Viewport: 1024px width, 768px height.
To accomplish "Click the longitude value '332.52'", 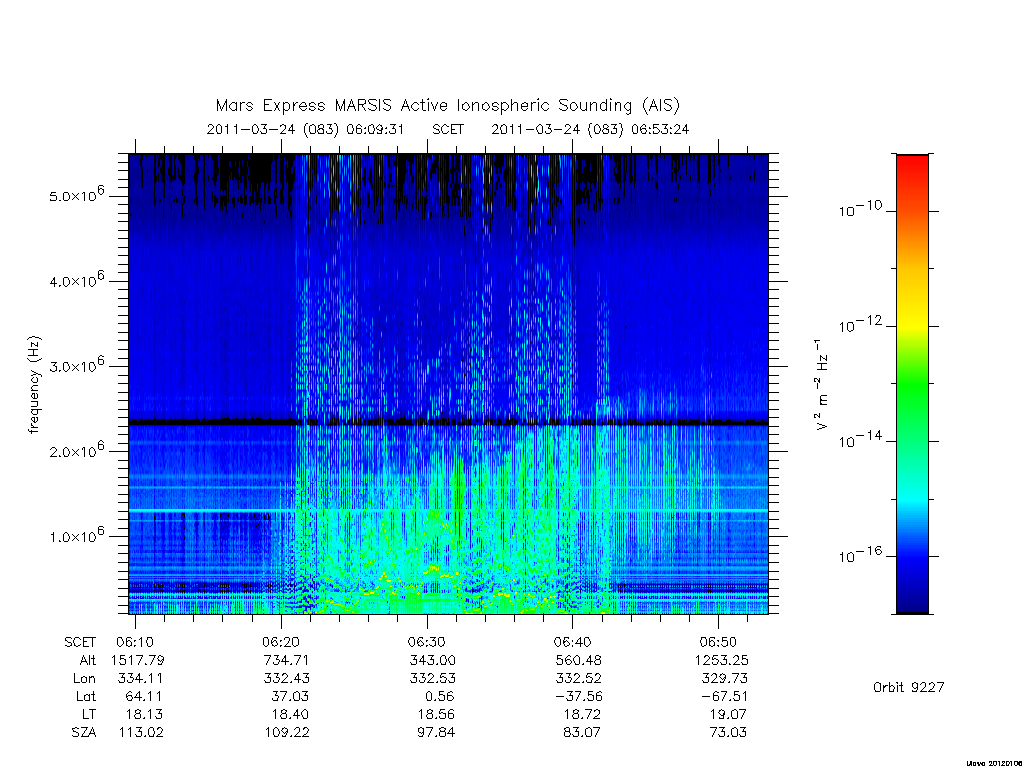I will [x=579, y=679].
